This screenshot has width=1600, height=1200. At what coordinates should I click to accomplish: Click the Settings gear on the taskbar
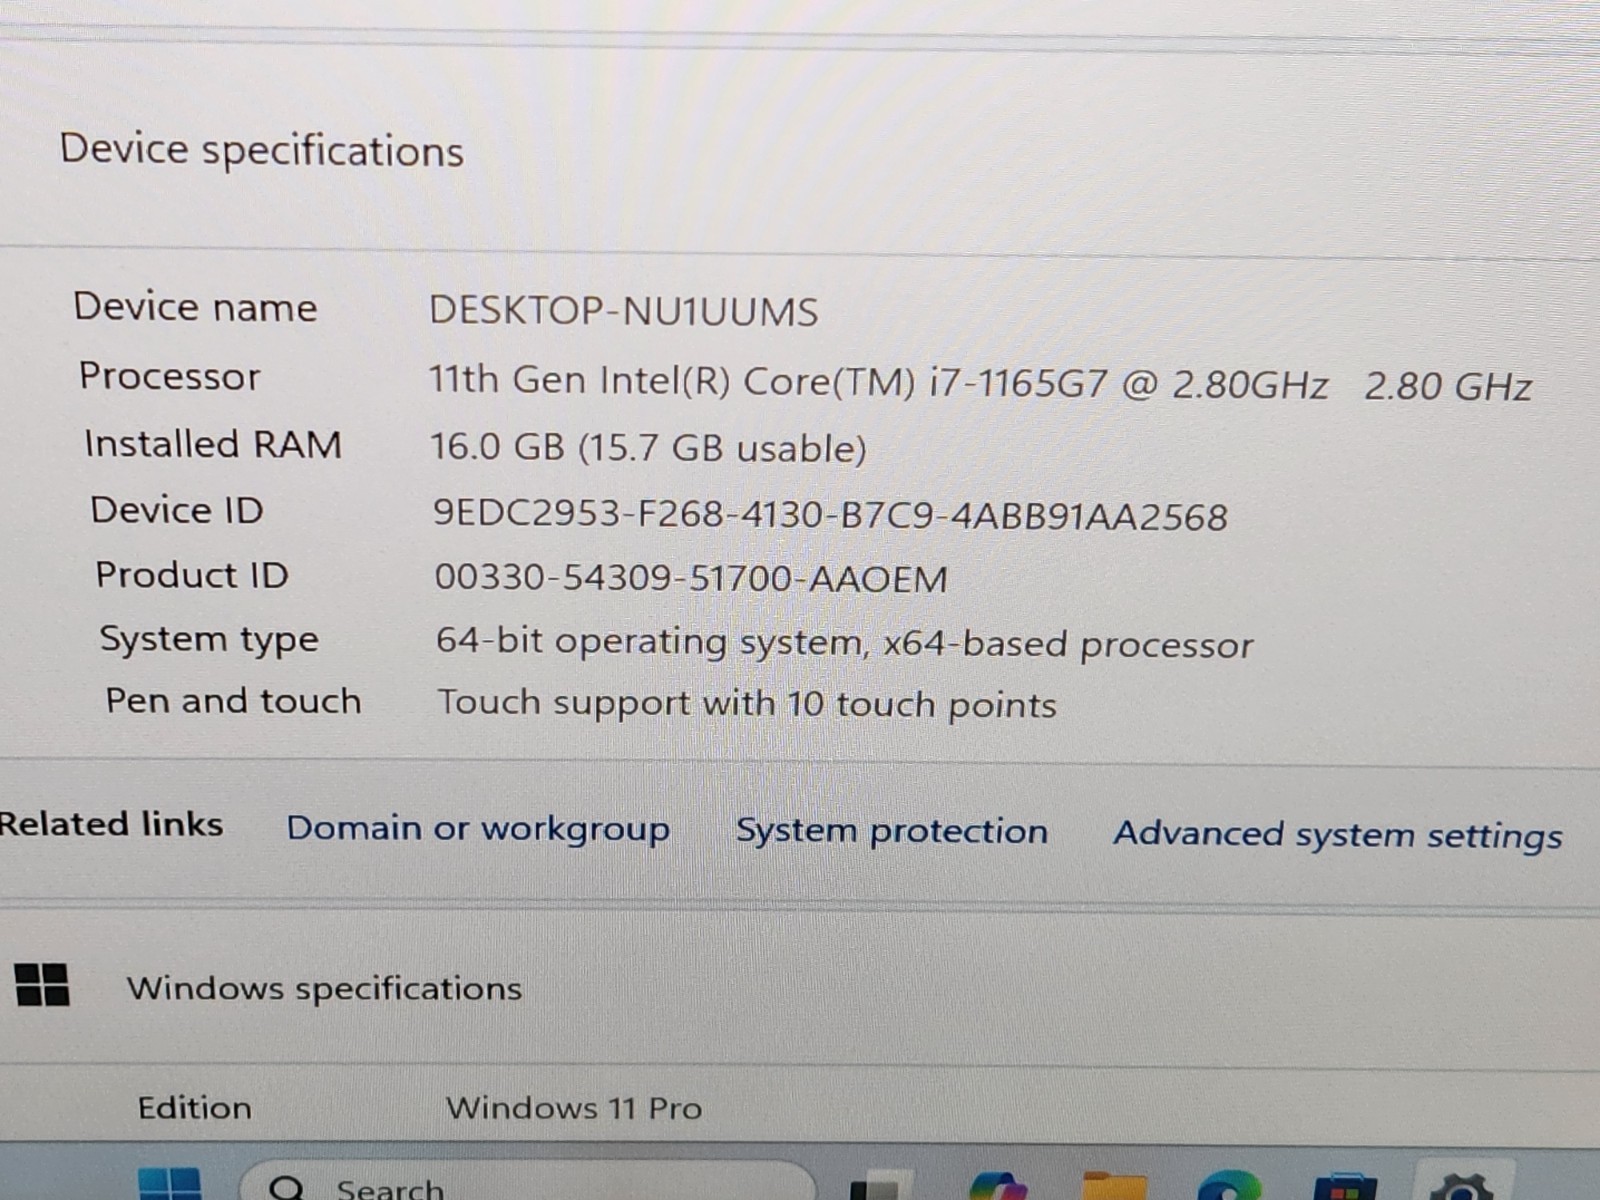pos(1463,1185)
